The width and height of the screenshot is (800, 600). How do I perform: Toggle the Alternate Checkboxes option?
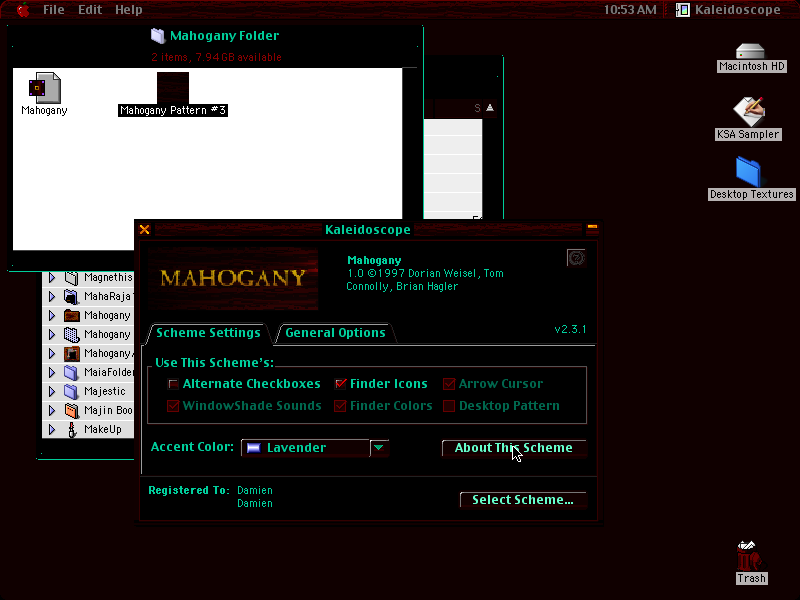[173, 384]
